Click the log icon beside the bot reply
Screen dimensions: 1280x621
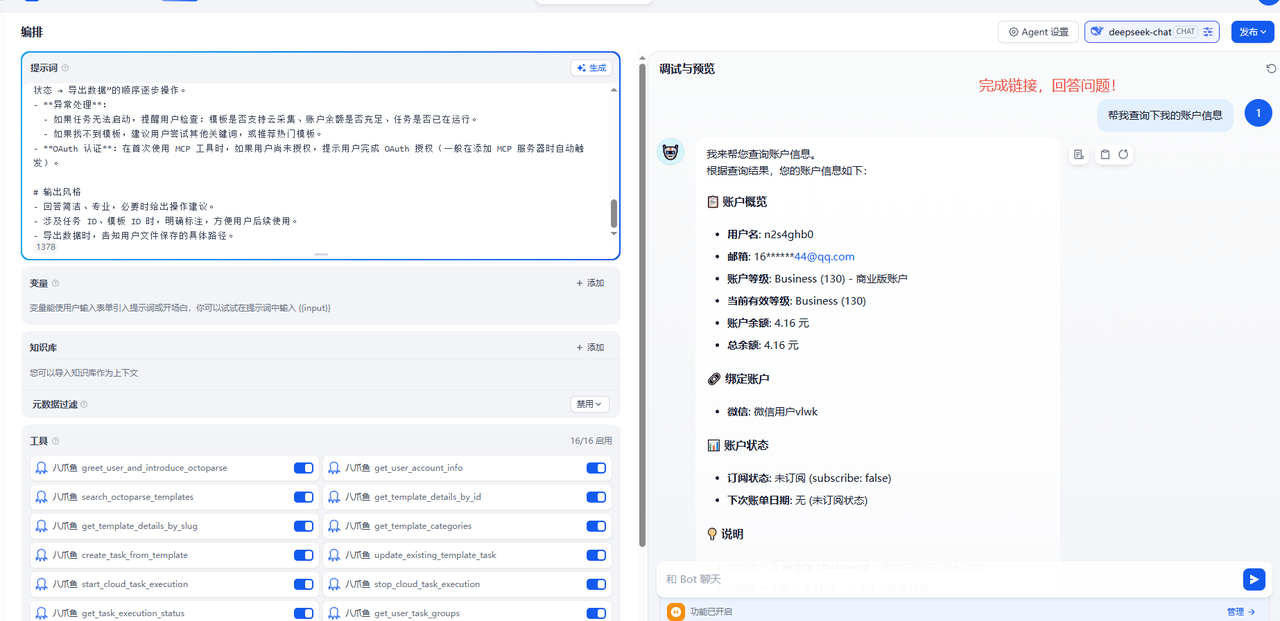tap(1078, 154)
